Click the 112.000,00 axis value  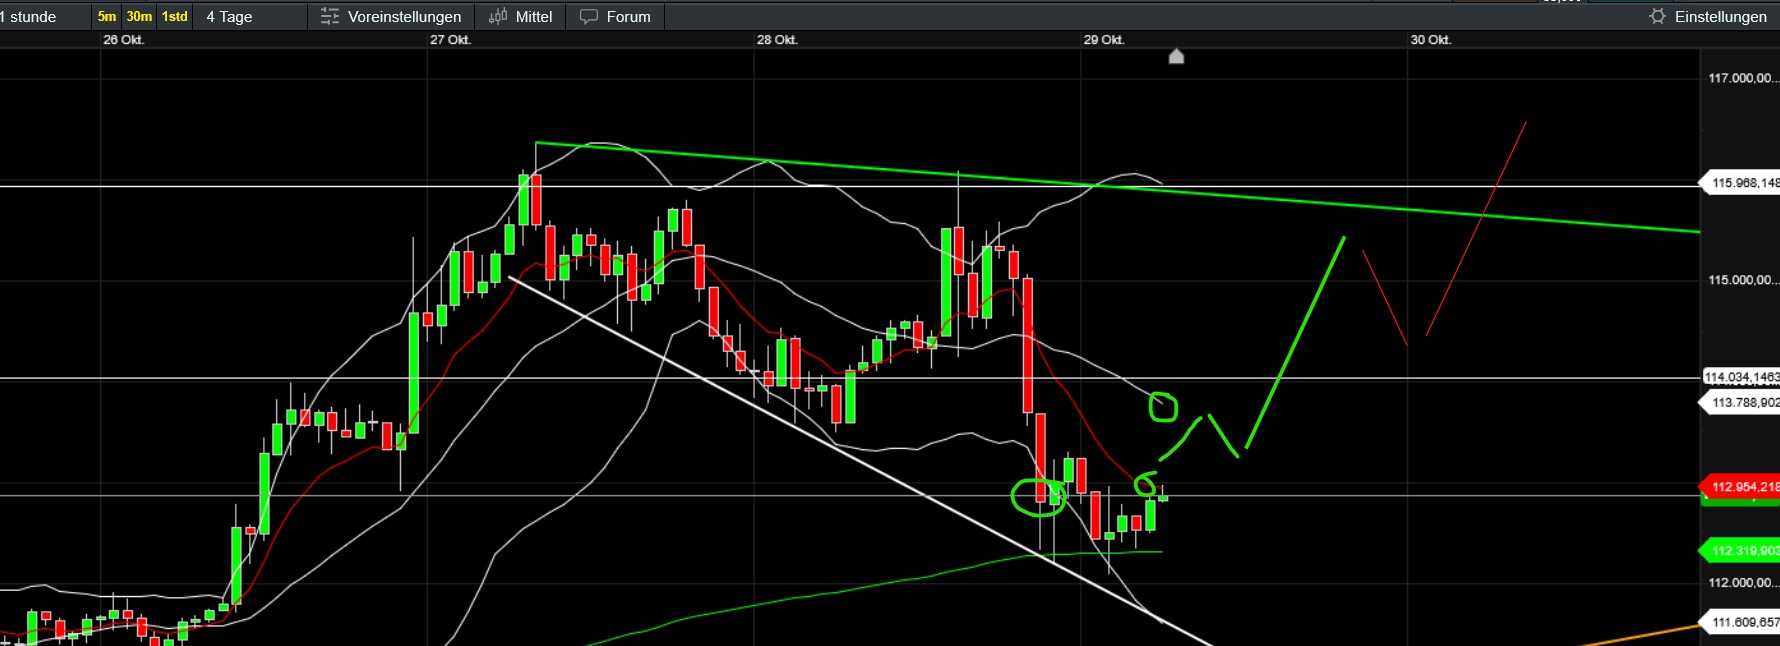click(1743, 583)
